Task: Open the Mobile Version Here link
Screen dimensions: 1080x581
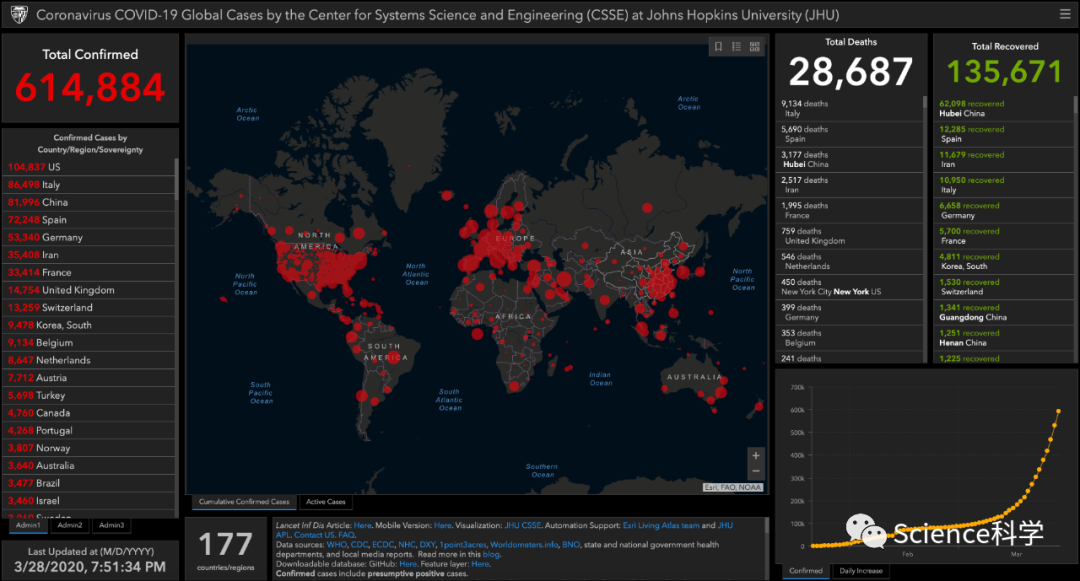Action: point(442,525)
